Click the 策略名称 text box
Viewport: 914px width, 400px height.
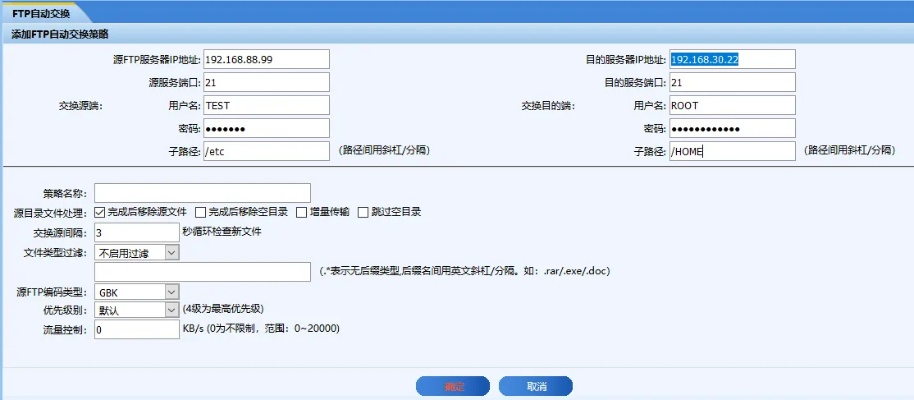(202, 192)
